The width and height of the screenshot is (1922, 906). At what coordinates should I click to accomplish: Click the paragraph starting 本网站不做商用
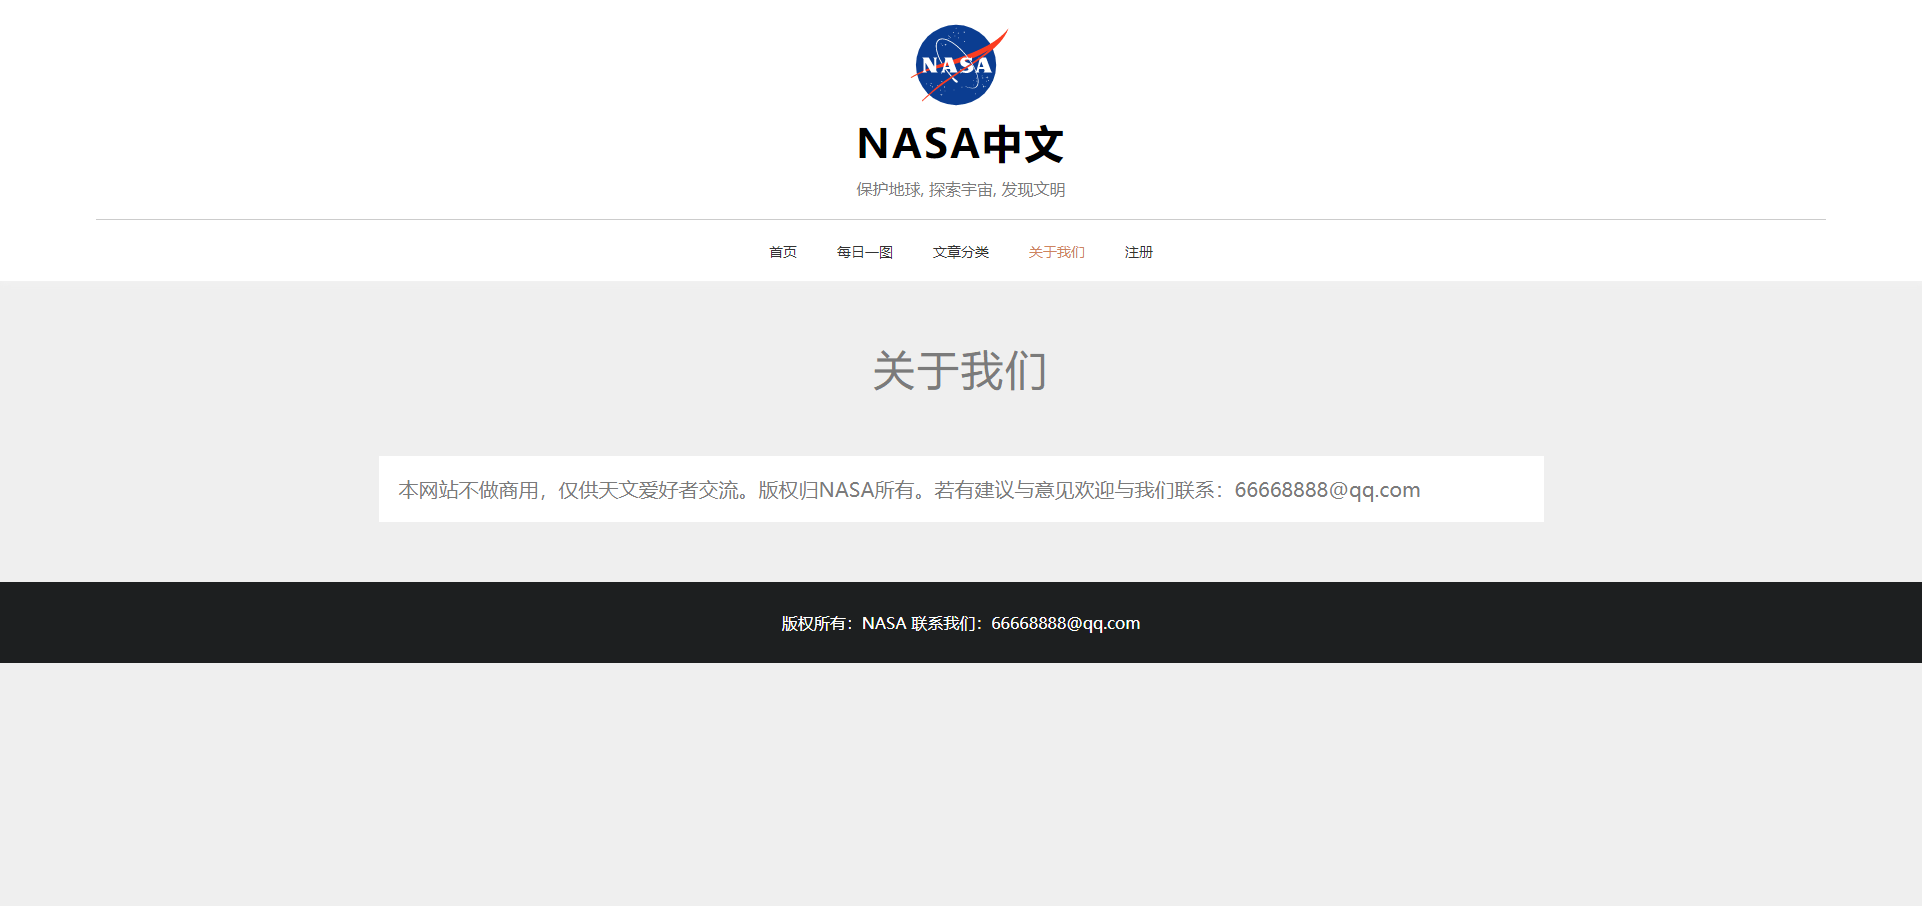909,490
